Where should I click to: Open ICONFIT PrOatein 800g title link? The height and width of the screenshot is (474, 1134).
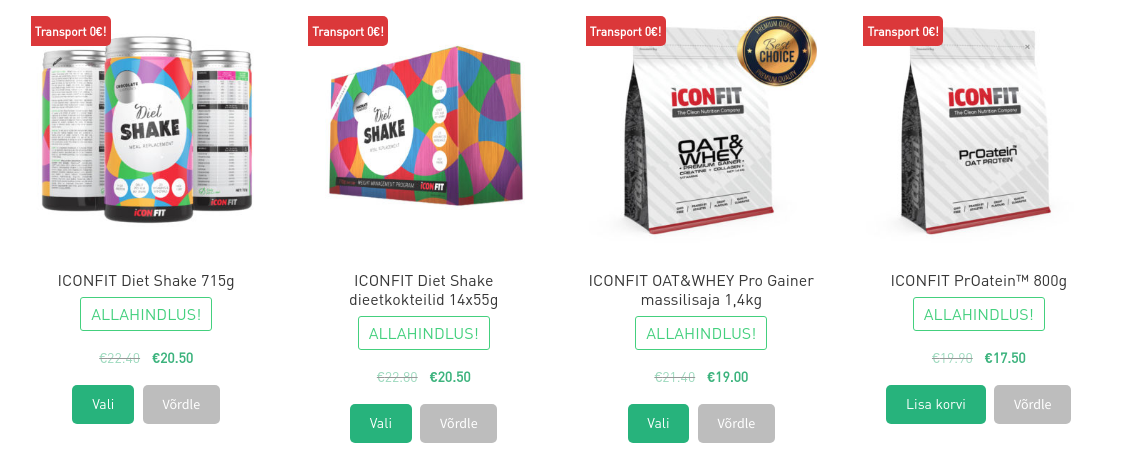[979, 281]
